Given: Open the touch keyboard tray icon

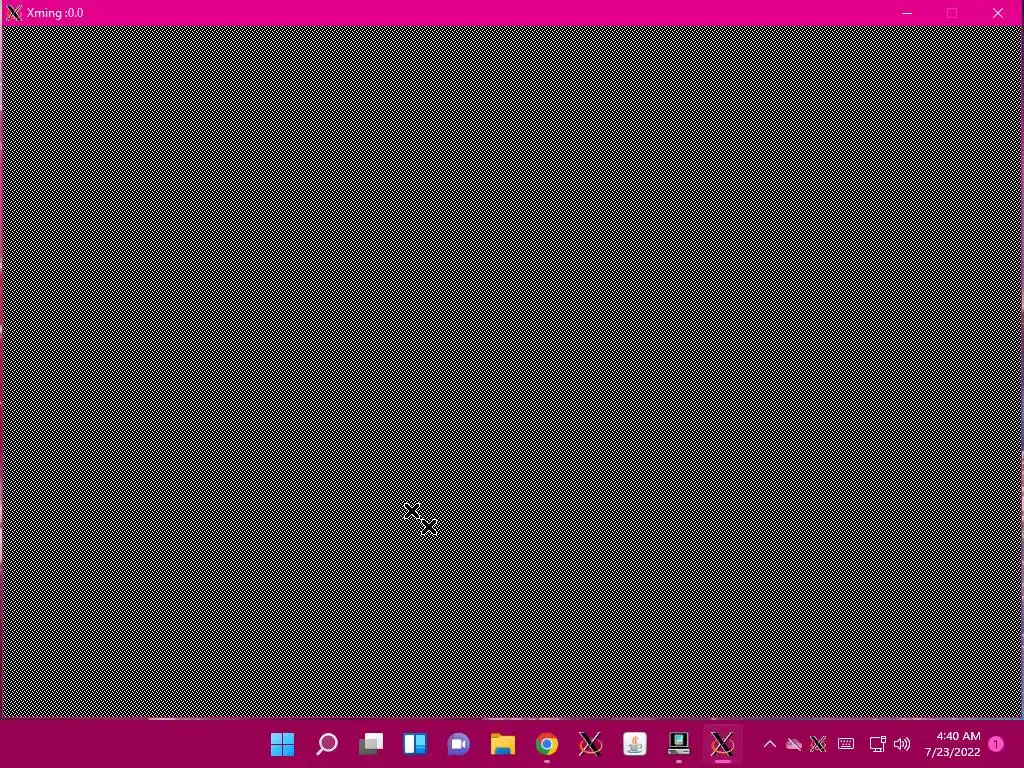Looking at the screenshot, I should [846, 744].
